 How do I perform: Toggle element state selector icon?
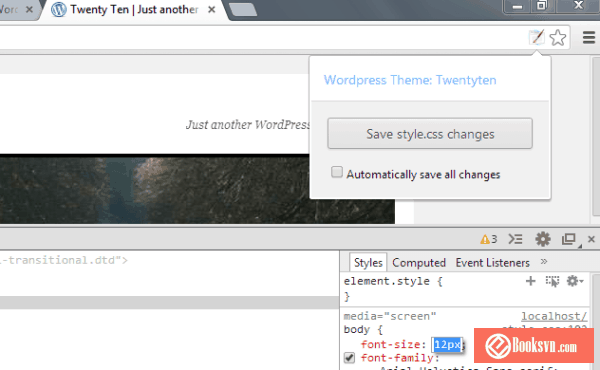(x=552, y=281)
